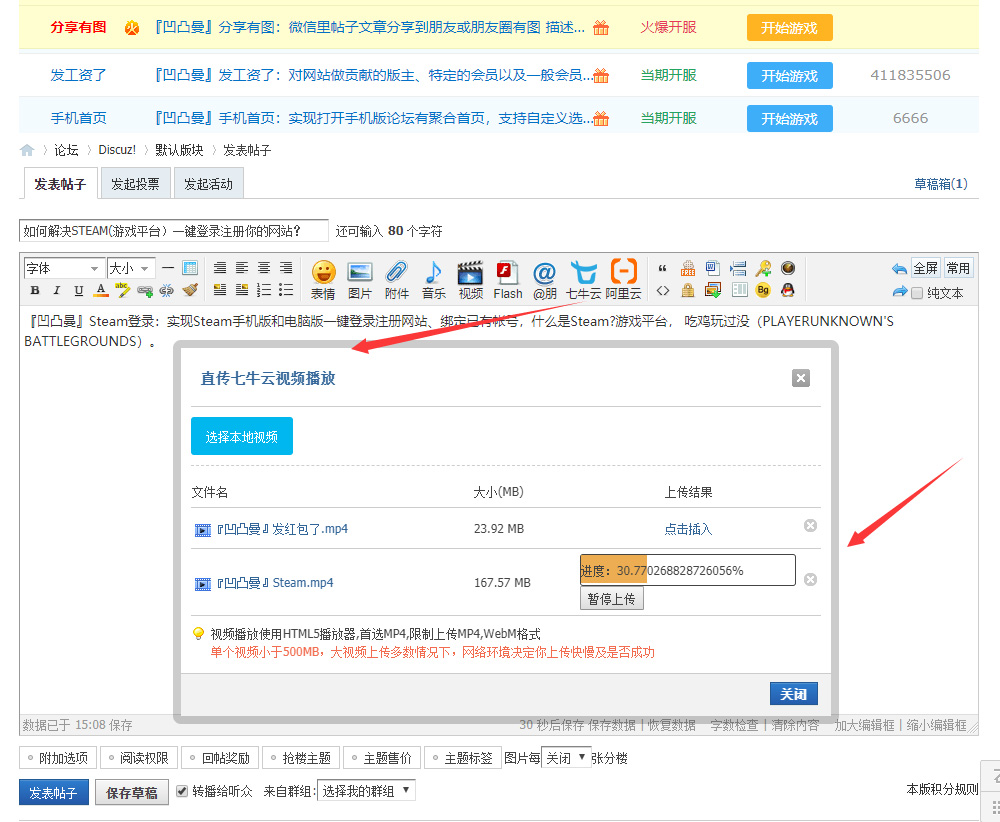Insert a horizontal line
This screenshot has width=1000, height=822.
tap(168, 268)
